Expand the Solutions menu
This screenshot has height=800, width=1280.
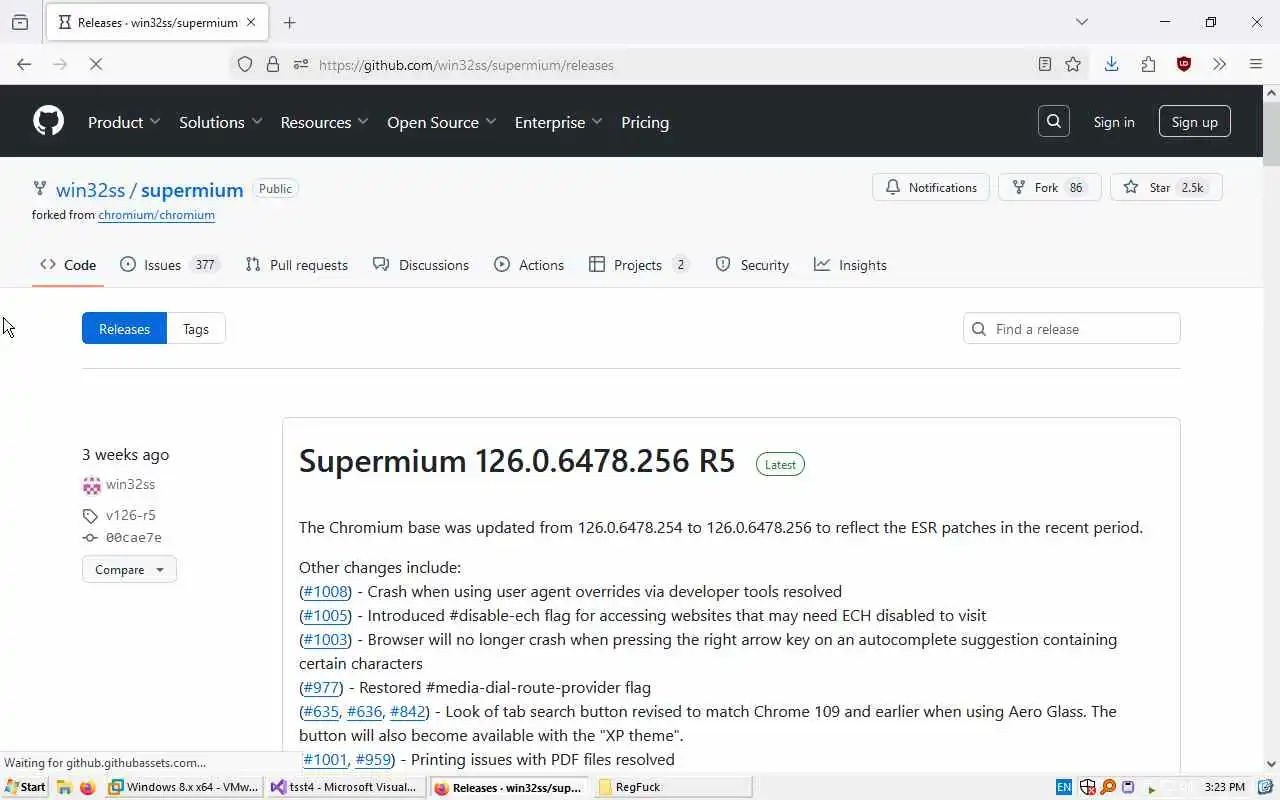[221, 122]
